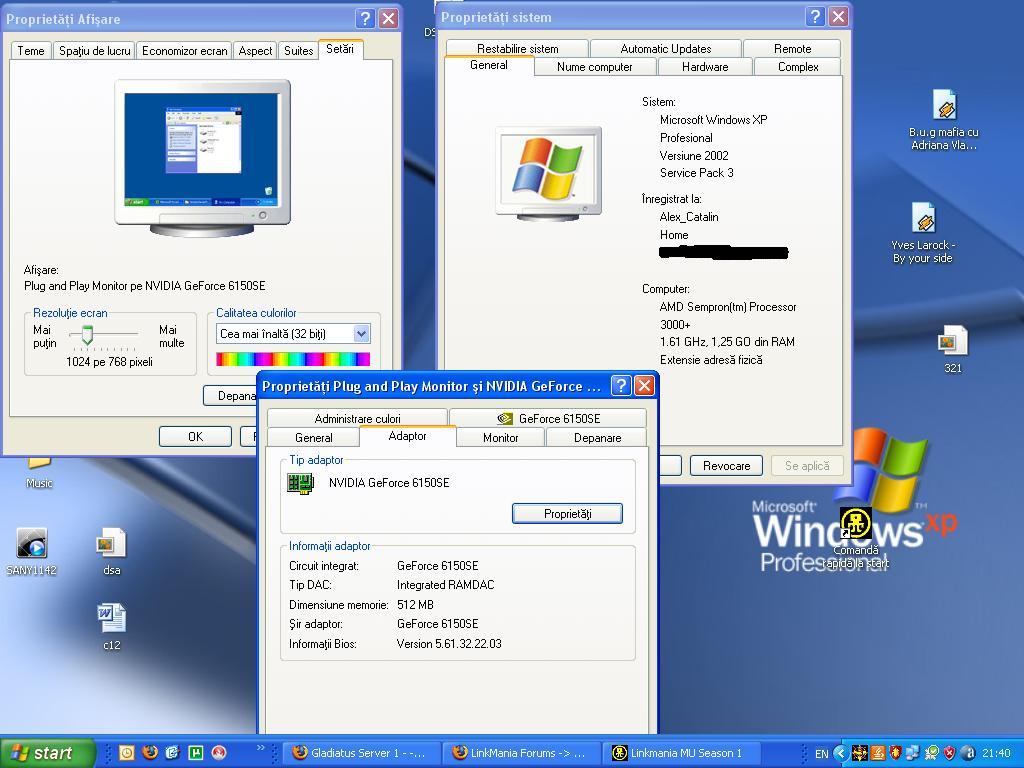This screenshot has width=1024, height=768.
Task: Select the 'dsa' image file on desktop
Action: (x=111, y=551)
